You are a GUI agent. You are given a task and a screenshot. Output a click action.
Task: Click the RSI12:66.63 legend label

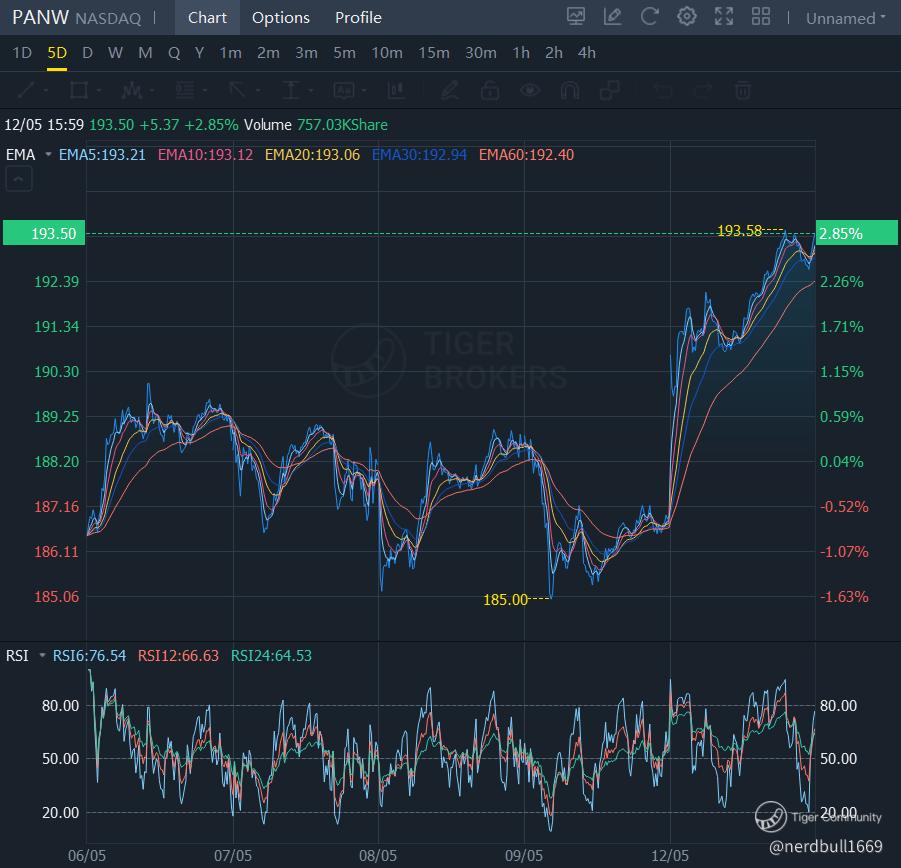click(178, 655)
